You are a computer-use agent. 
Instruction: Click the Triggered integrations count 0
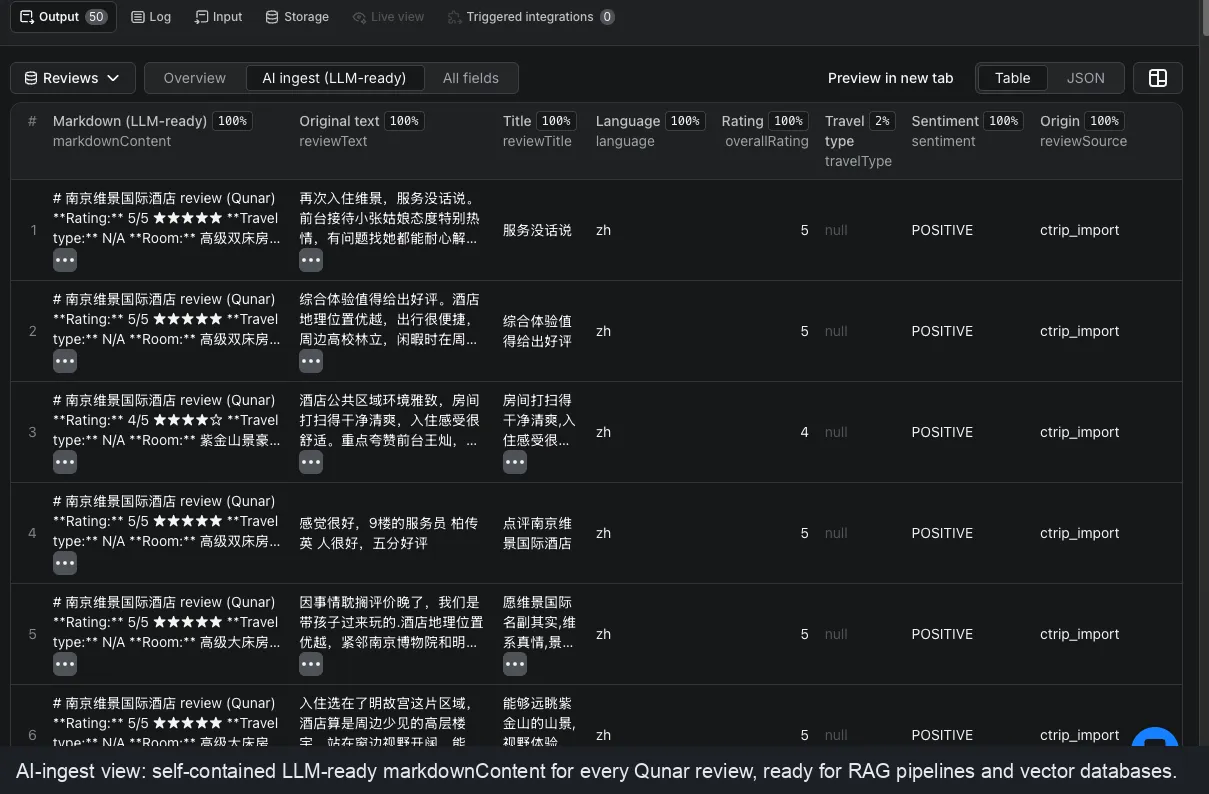(x=607, y=17)
